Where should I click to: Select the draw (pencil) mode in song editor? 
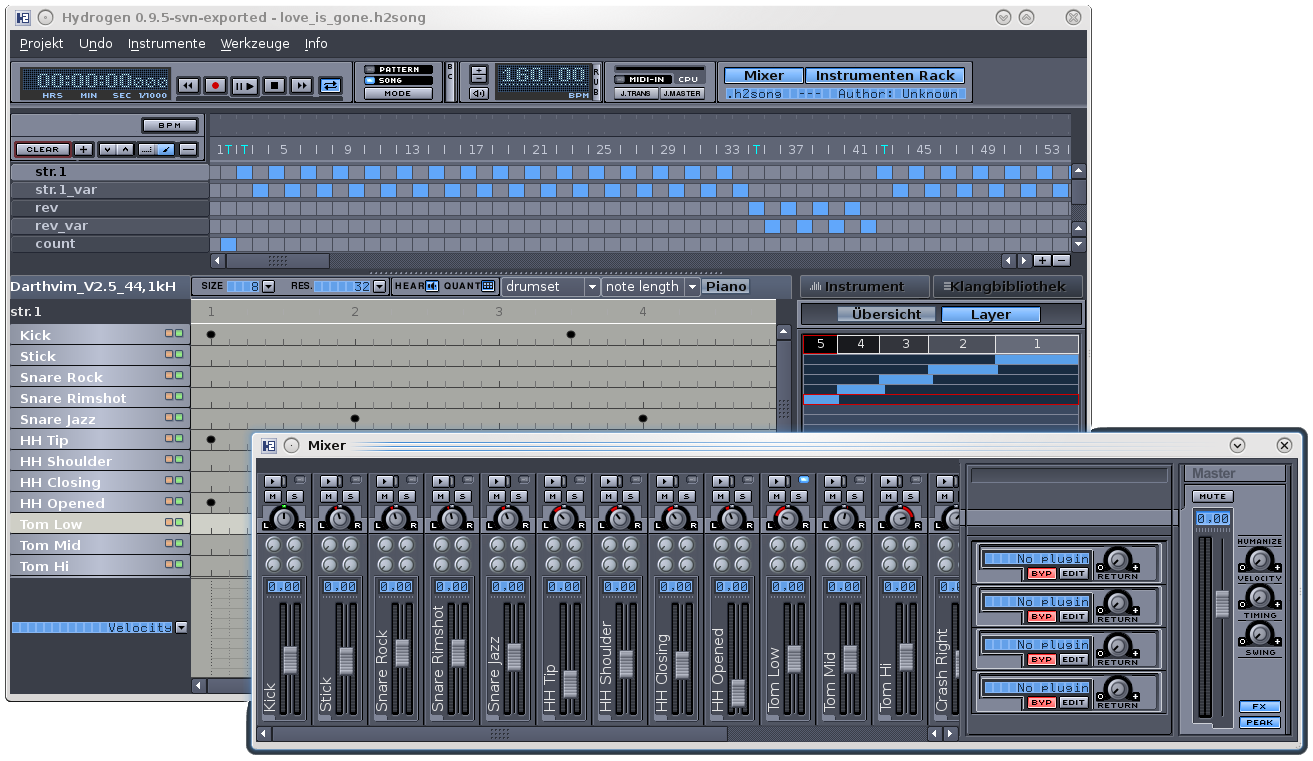pyautogui.click(x=167, y=148)
